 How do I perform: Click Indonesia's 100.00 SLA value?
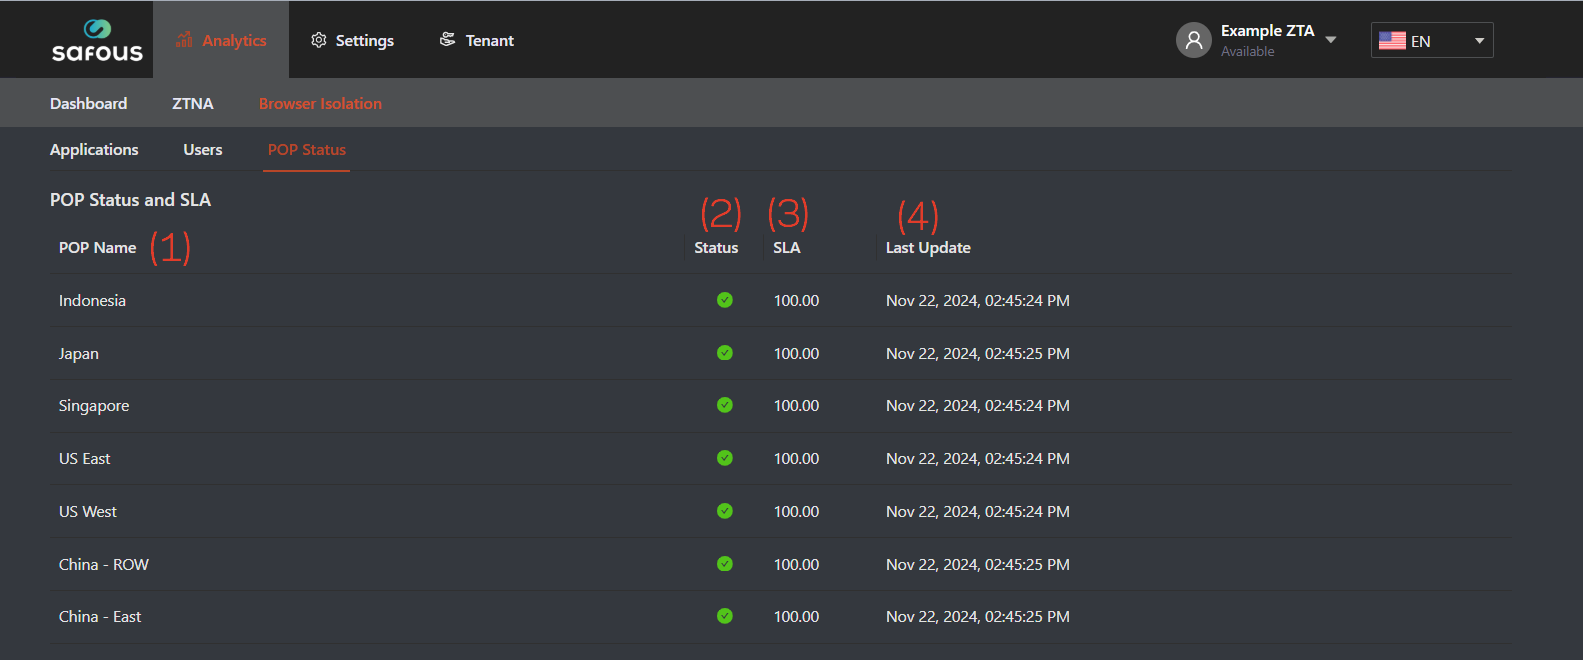(x=796, y=300)
